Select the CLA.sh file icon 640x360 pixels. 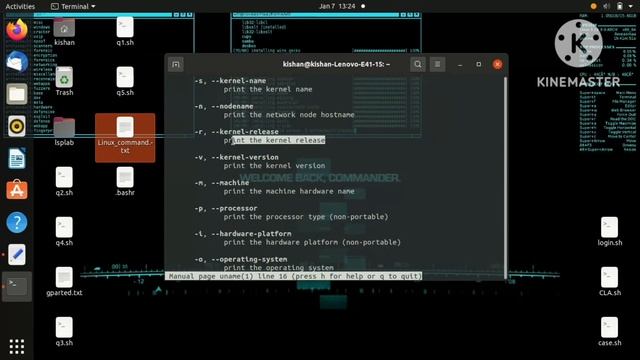[609, 282]
